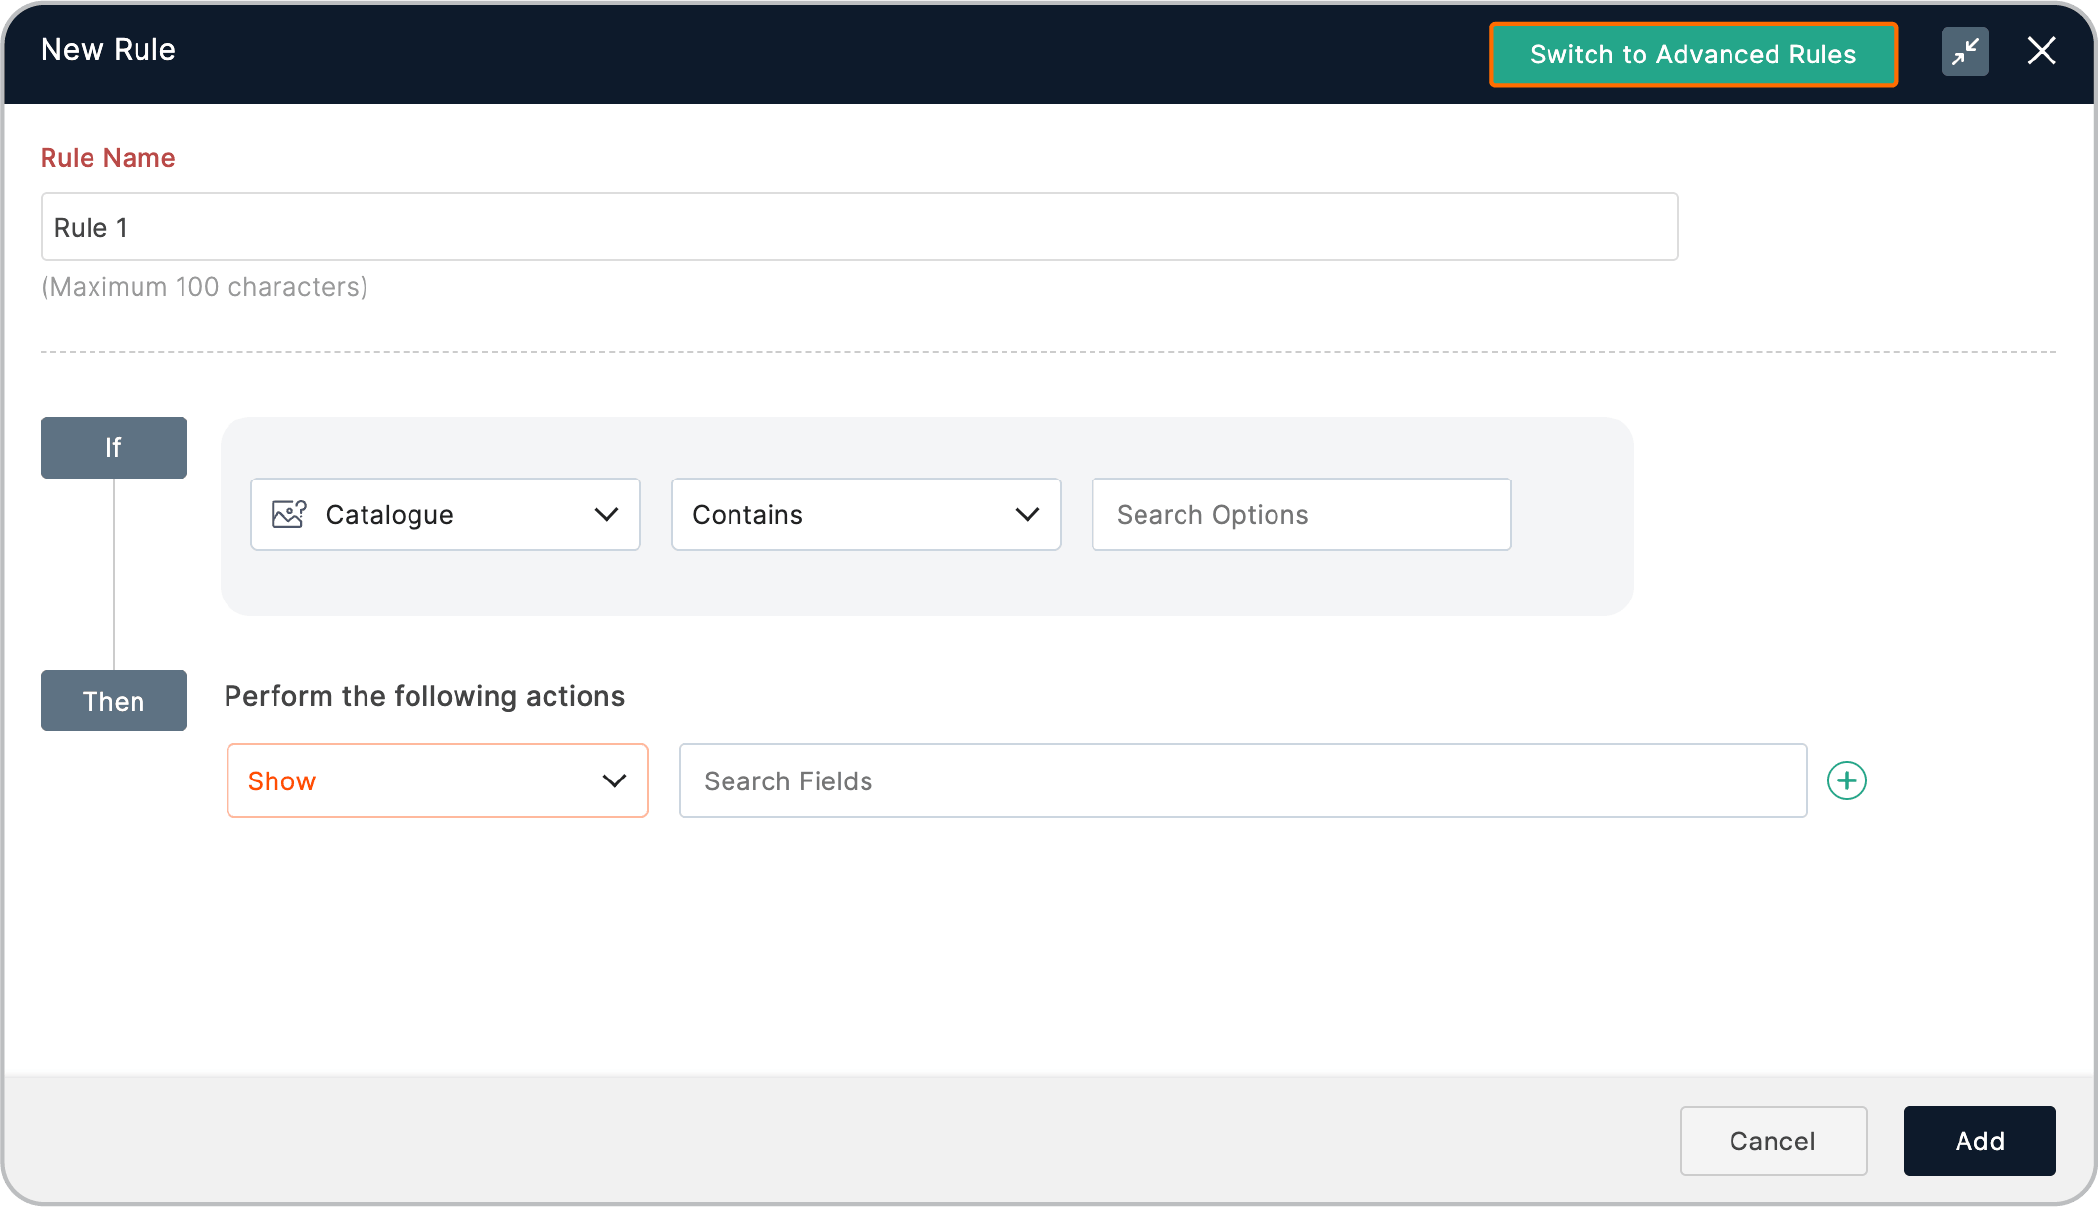2099x1207 pixels.
Task: Click the Add button
Action: 1979,1141
